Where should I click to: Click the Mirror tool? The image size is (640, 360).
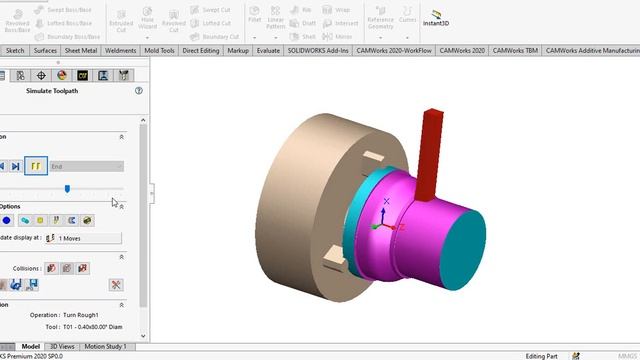[337, 37]
